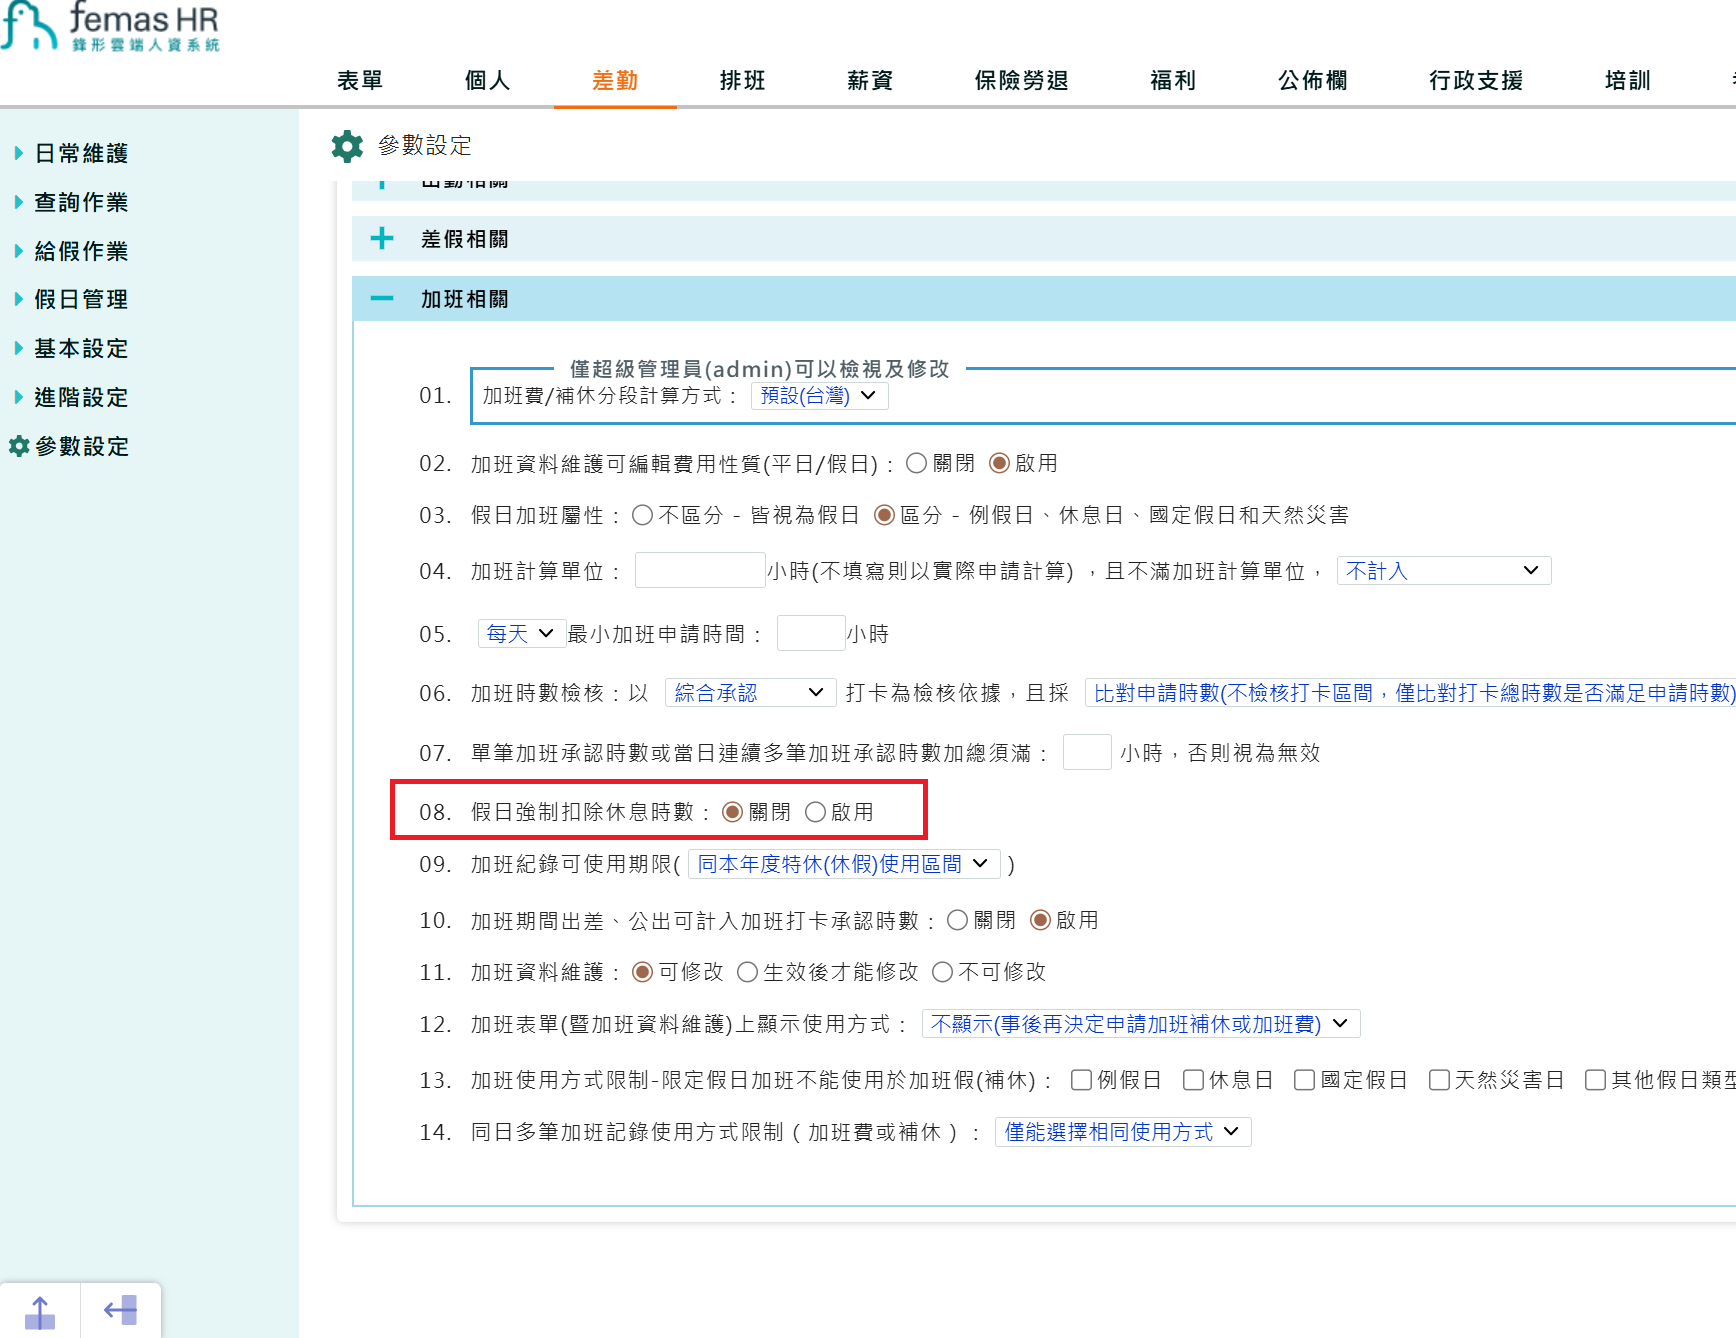The width and height of the screenshot is (1736, 1338).
Task: Check the 休息日 checkbox
Action: coord(1193,1080)
